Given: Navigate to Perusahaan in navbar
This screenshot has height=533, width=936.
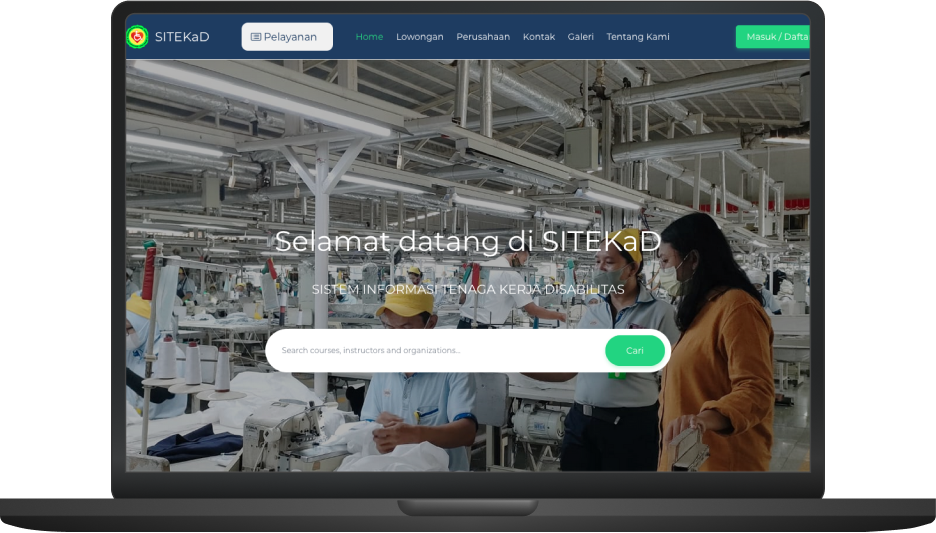Looking at the screenshot, I should click(482, 37).
